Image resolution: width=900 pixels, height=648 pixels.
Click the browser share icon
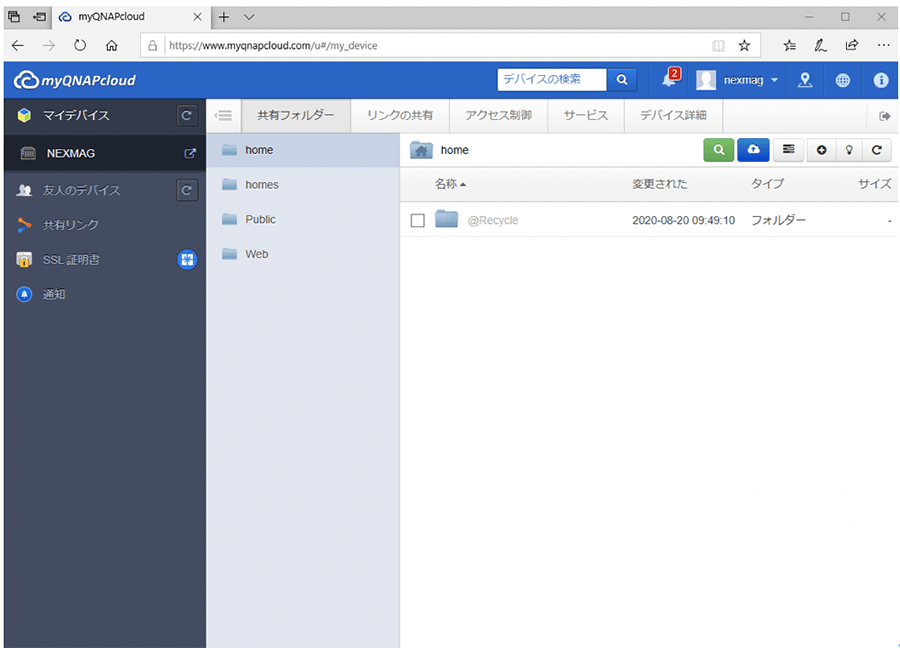point(852,45)
